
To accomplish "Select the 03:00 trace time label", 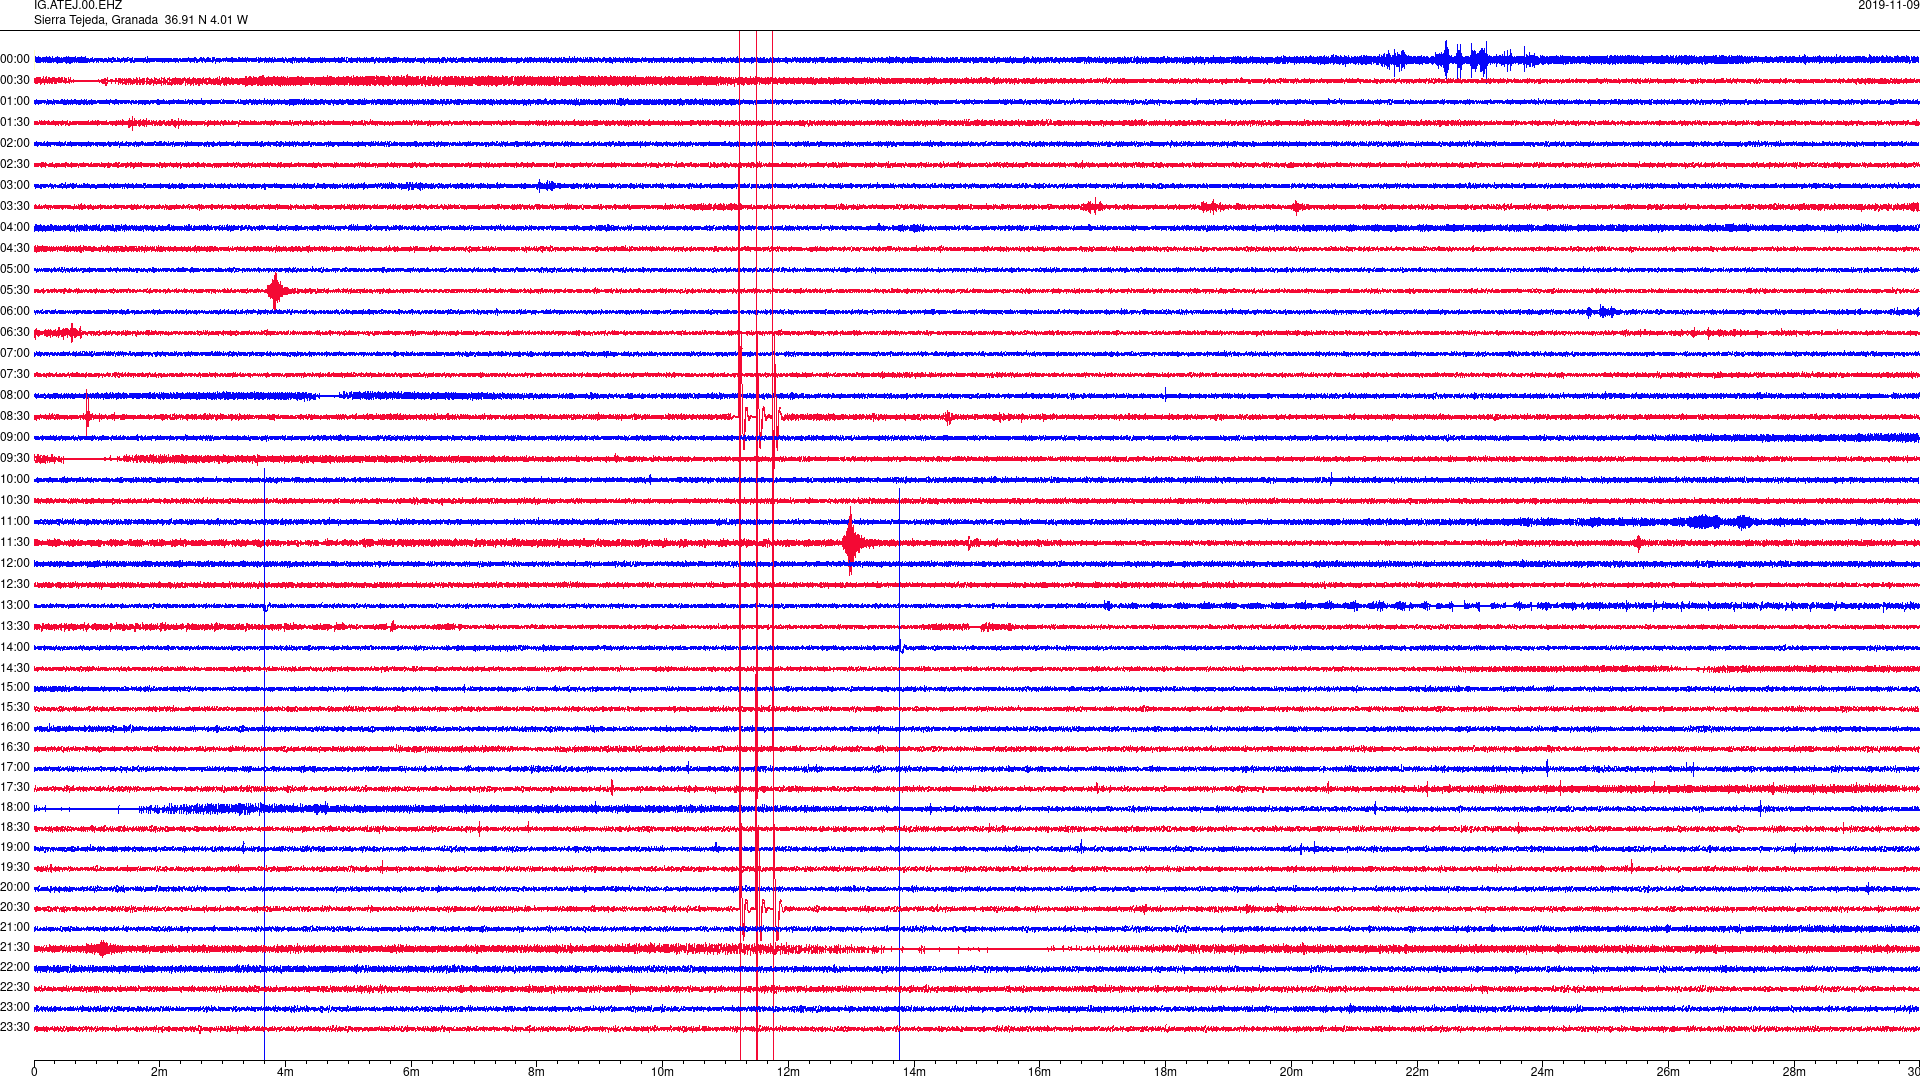I will (x=15, y=185).
